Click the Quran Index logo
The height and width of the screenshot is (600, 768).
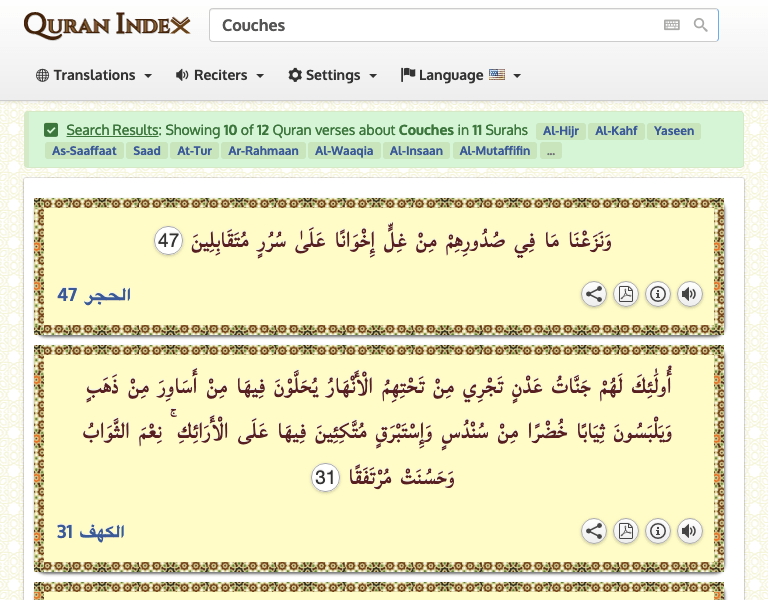point(106,25)
